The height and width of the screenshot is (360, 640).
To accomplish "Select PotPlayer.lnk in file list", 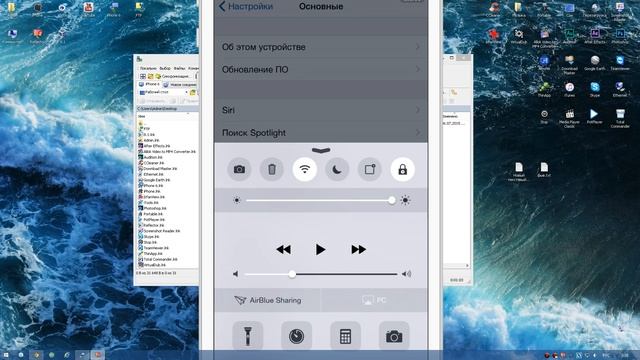I will pyautogui.click(x=151, y=220).
